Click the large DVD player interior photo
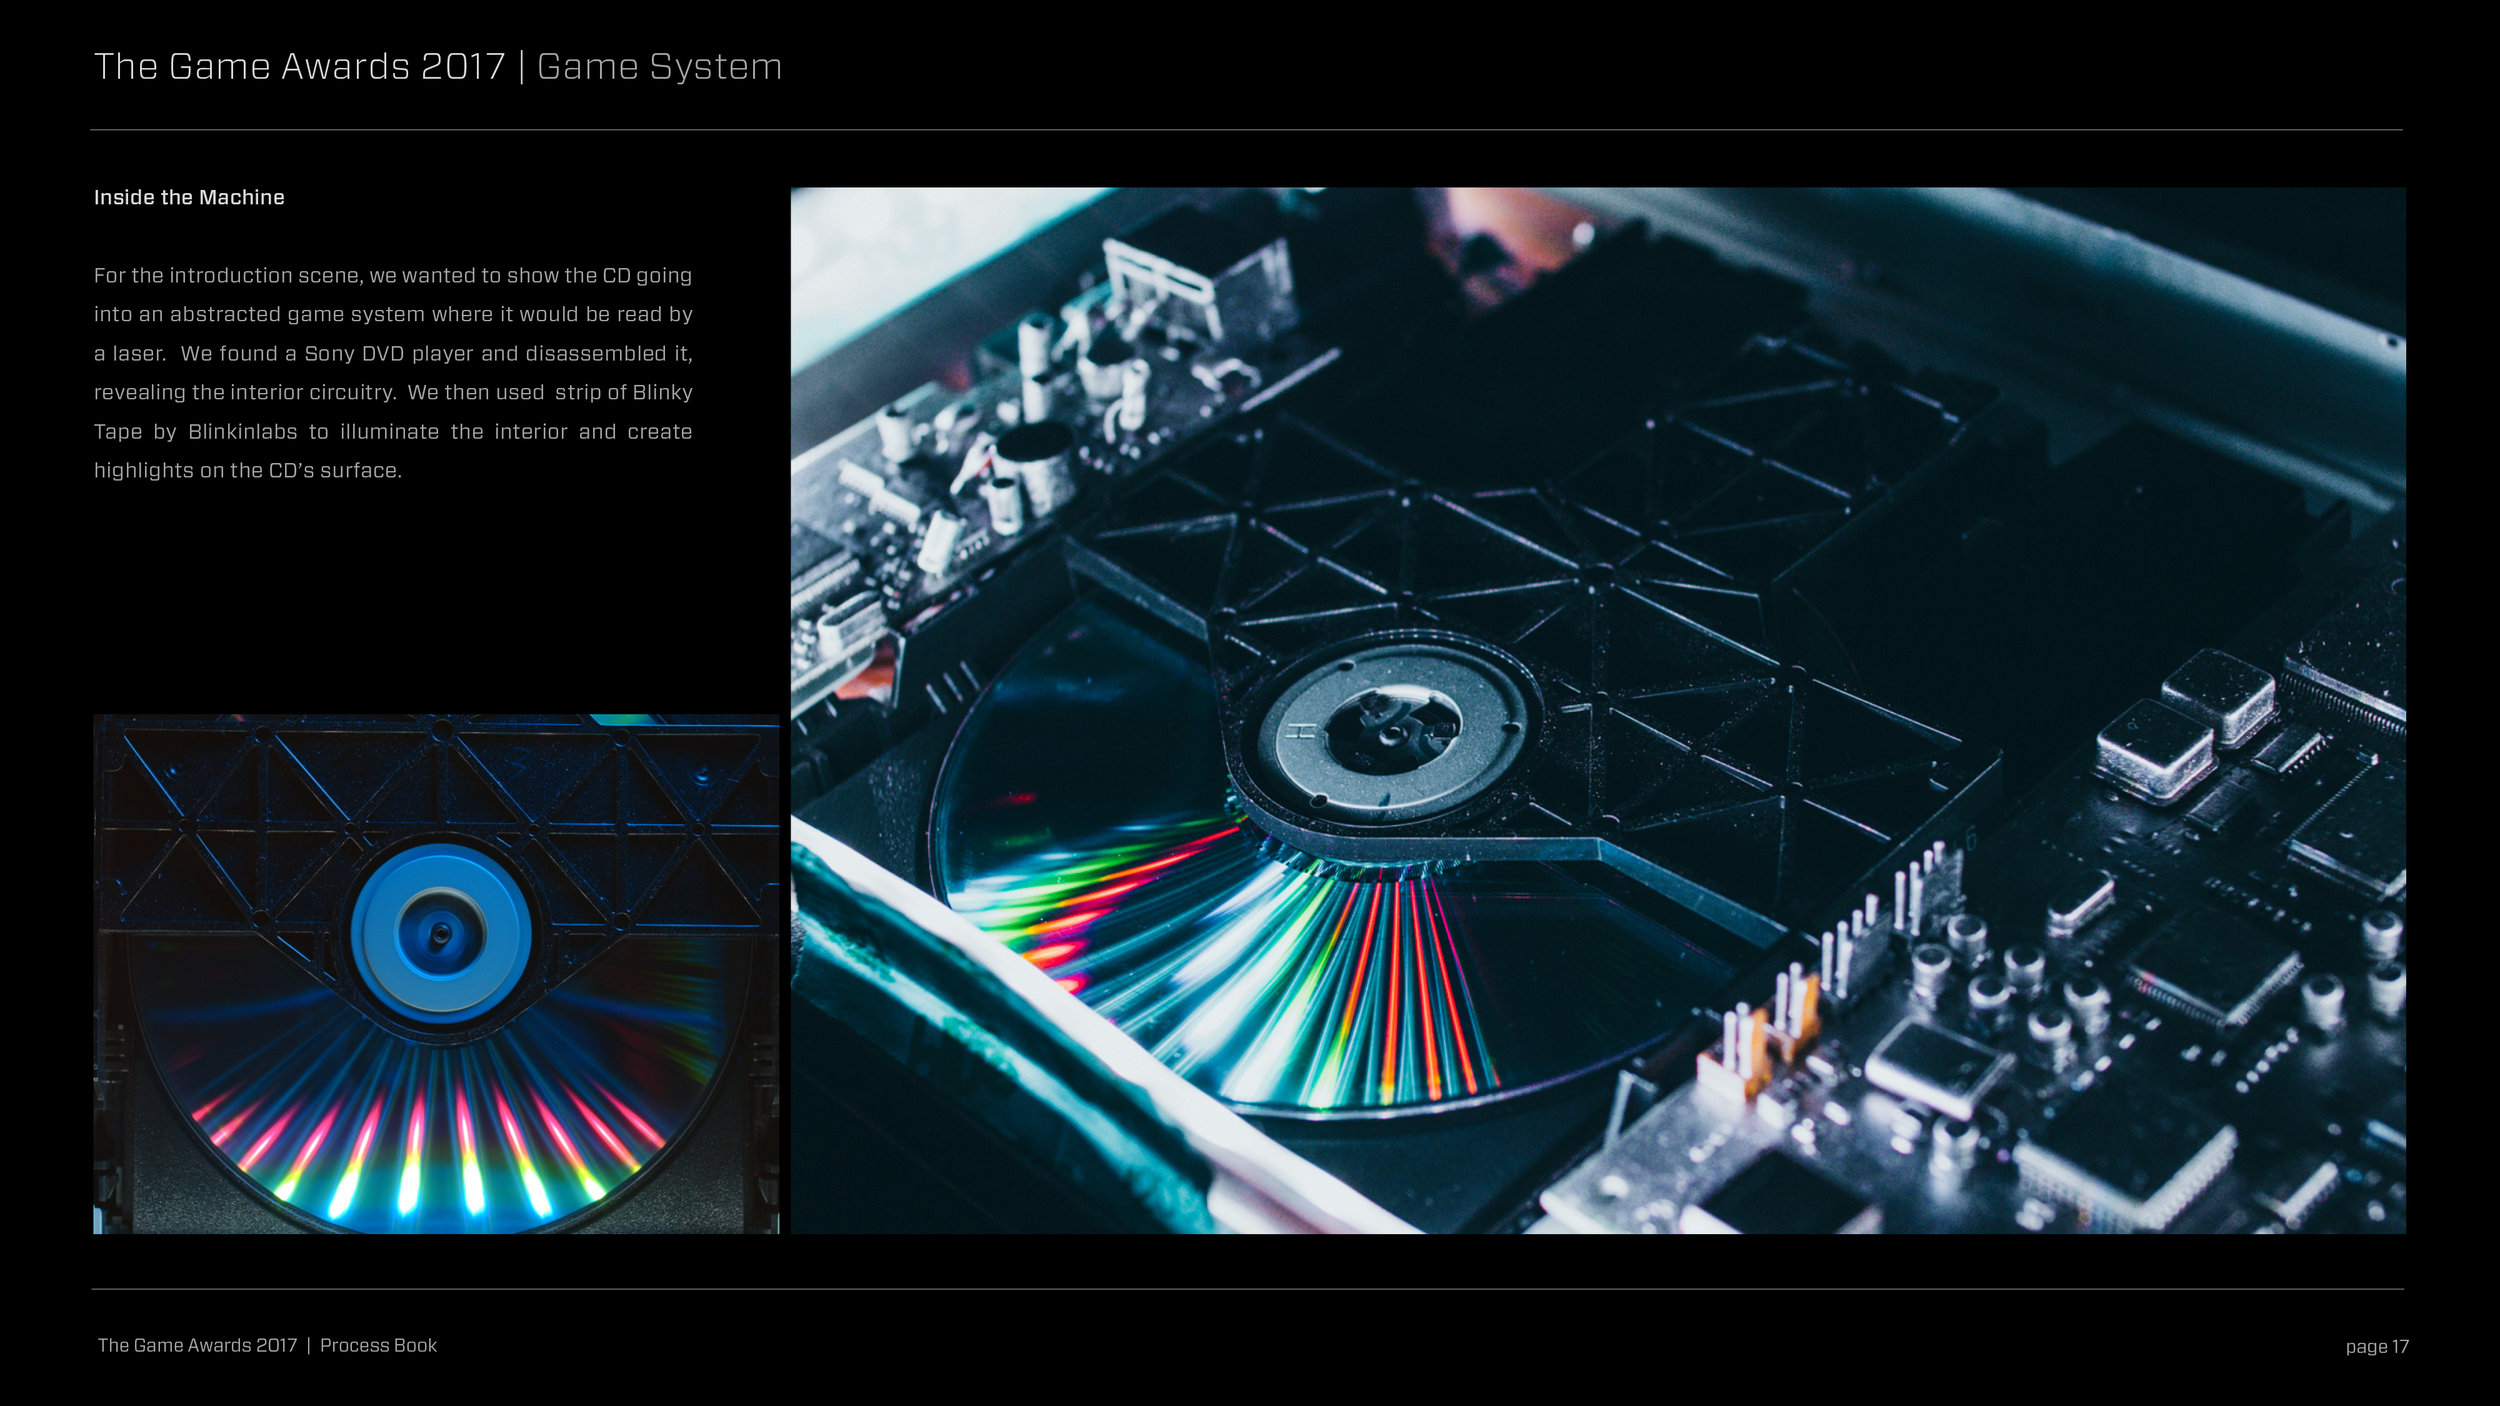Screen dimensions: 2500x1406 (1598, 710)
